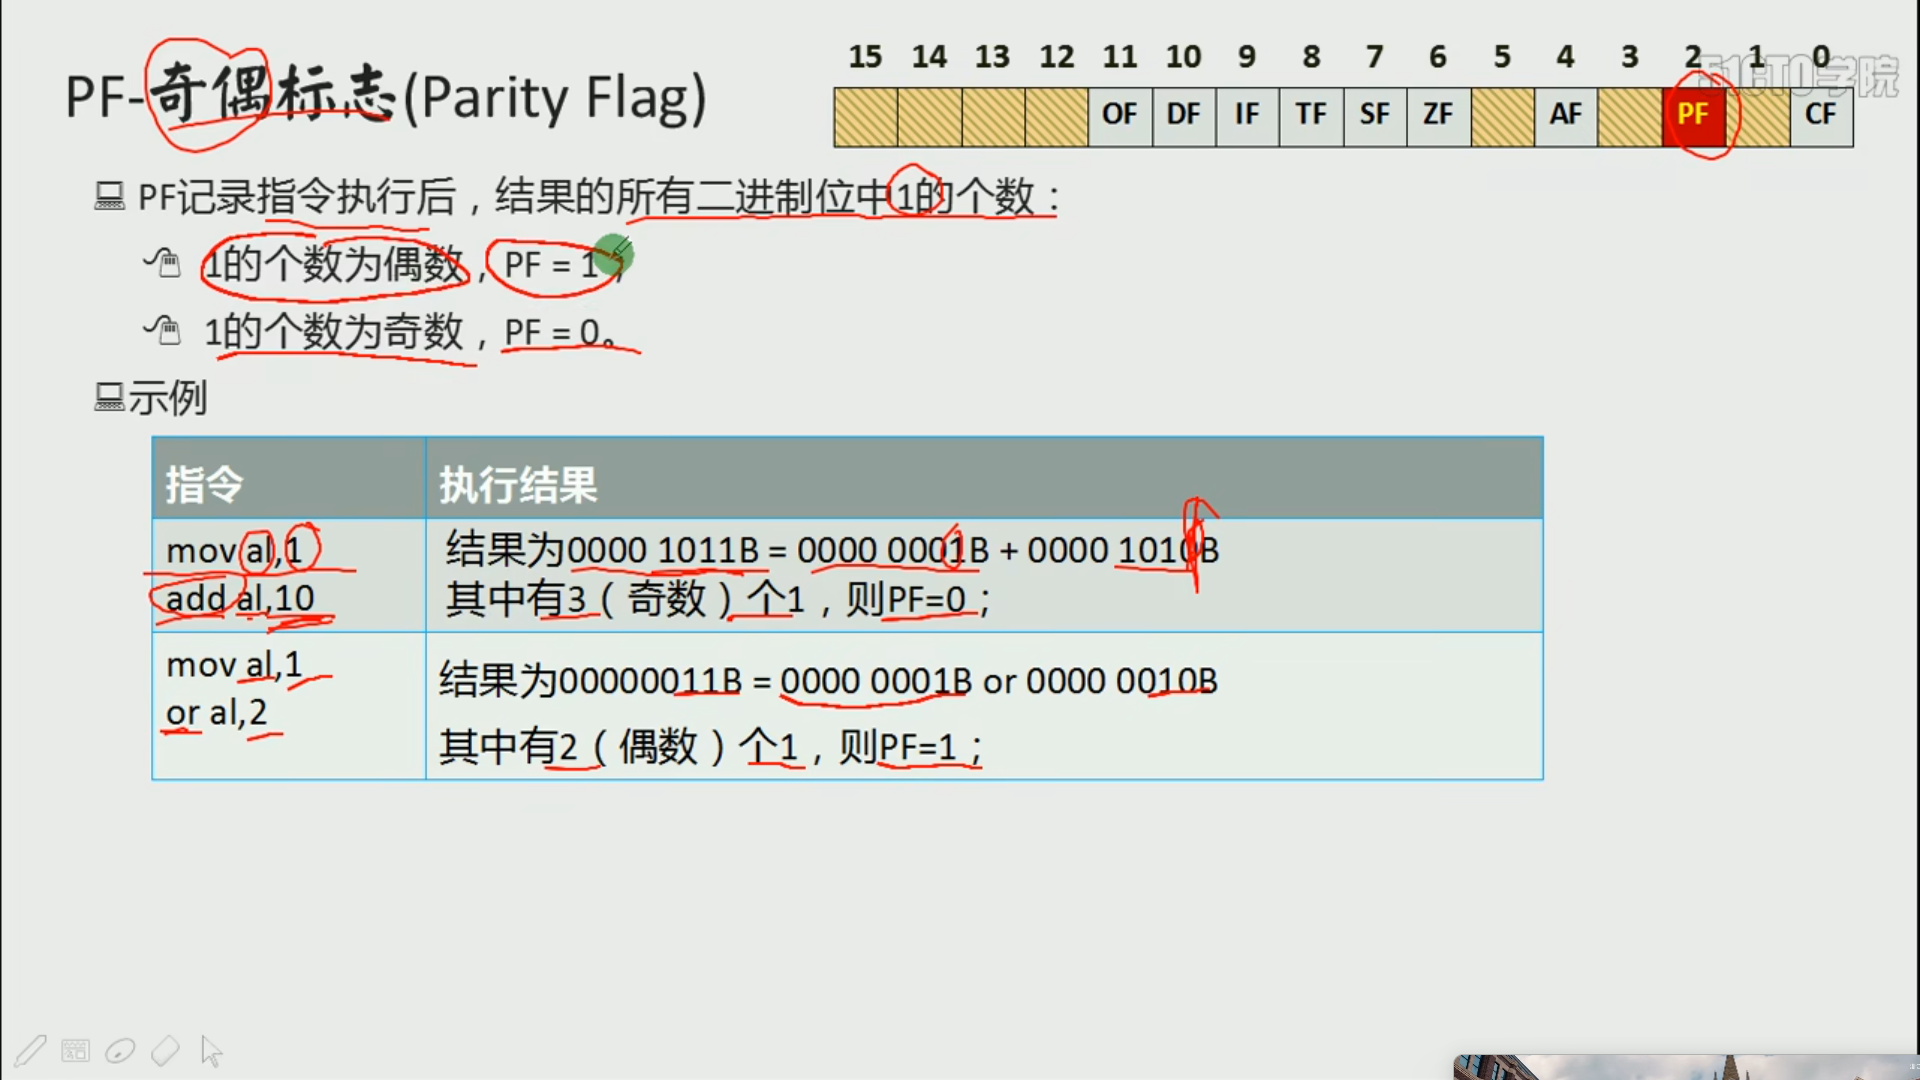Click the AF flag cell at bit 4
Screen dimensions: 1920x1080
(1565, 115)
